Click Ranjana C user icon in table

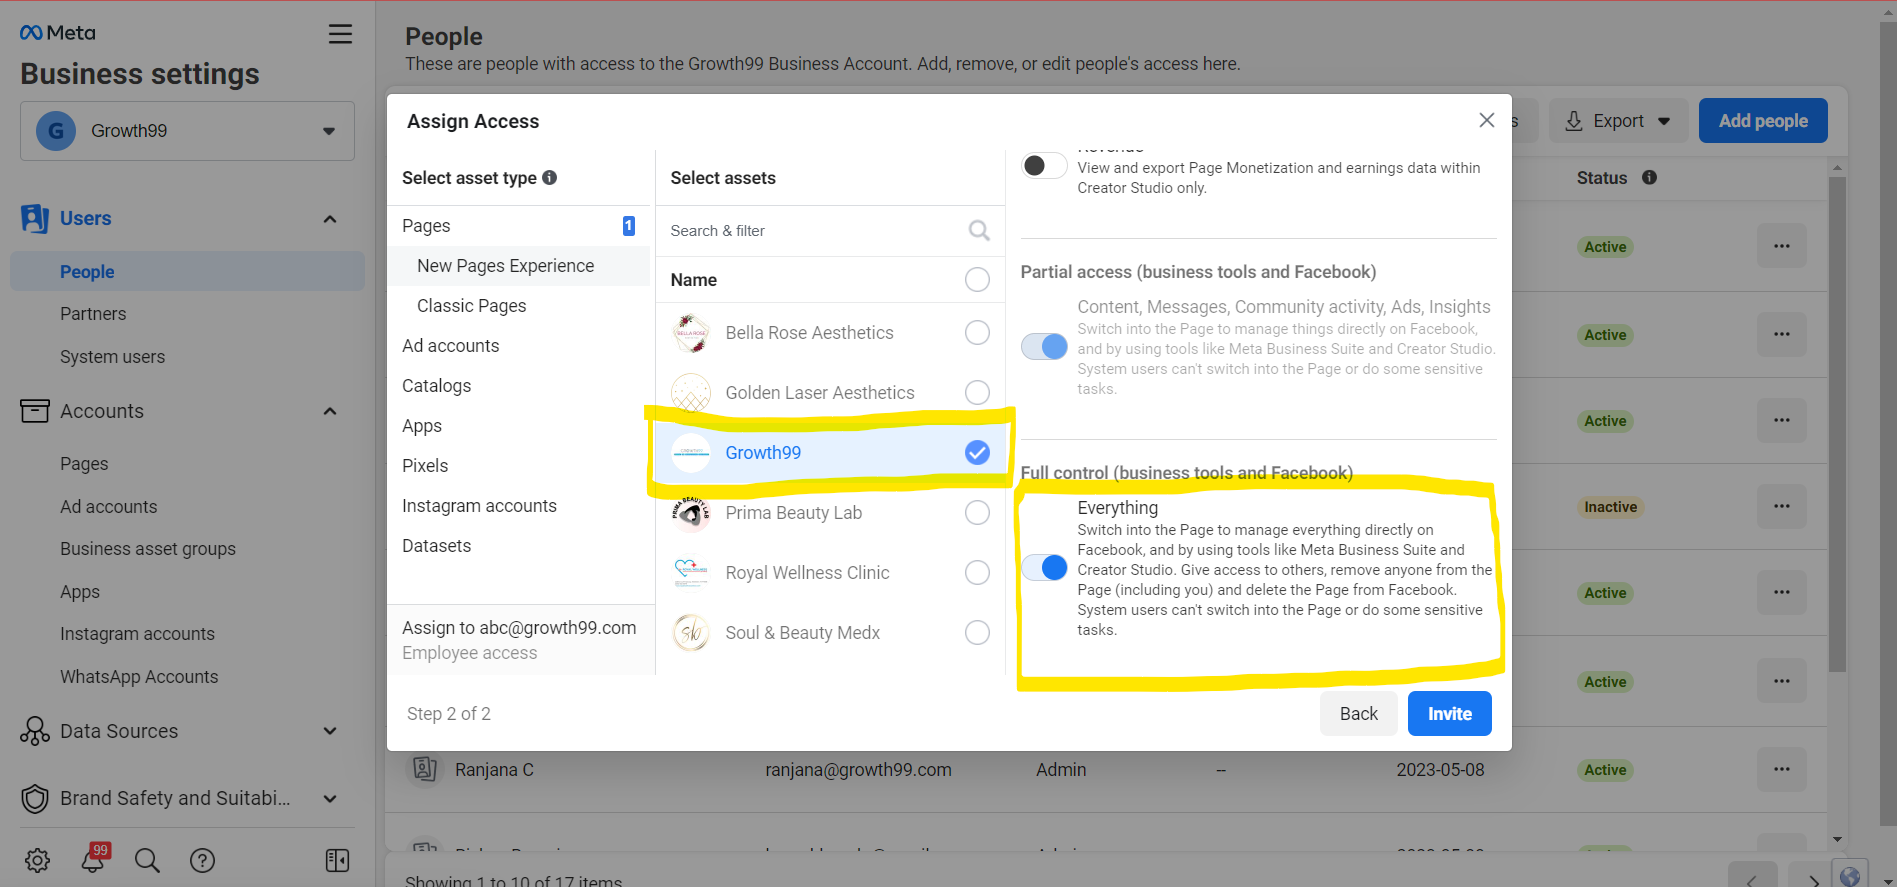pos(424,769)
